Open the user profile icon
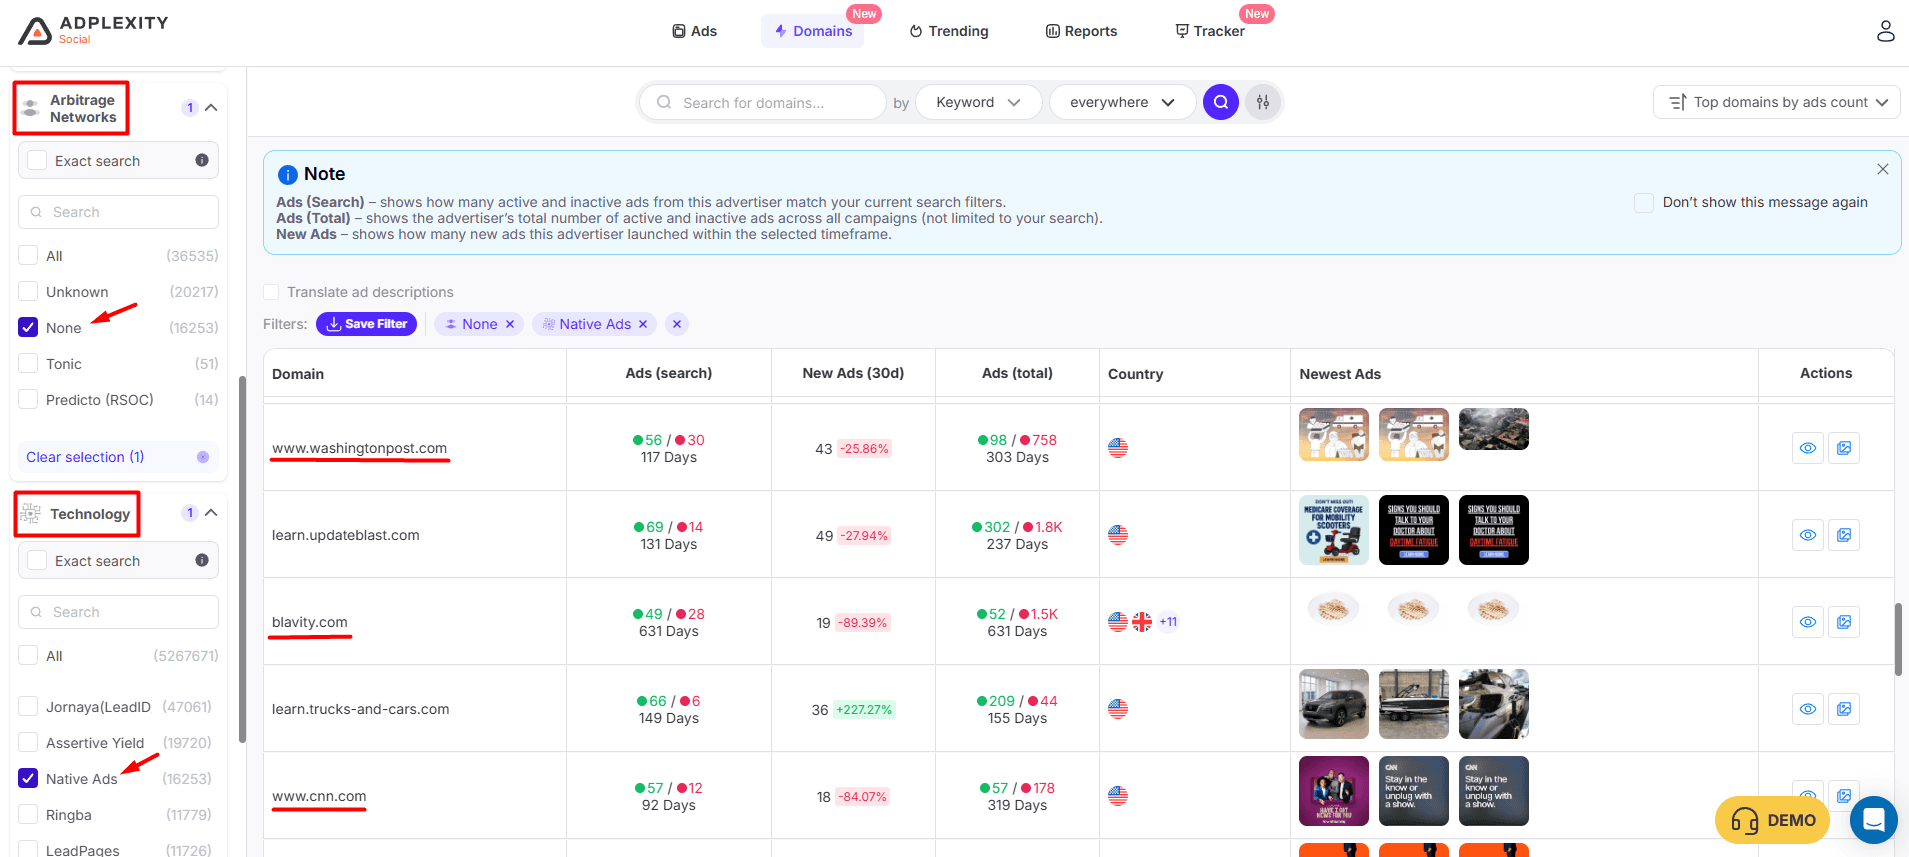 pyautogui.click(x=1885, y=31)
